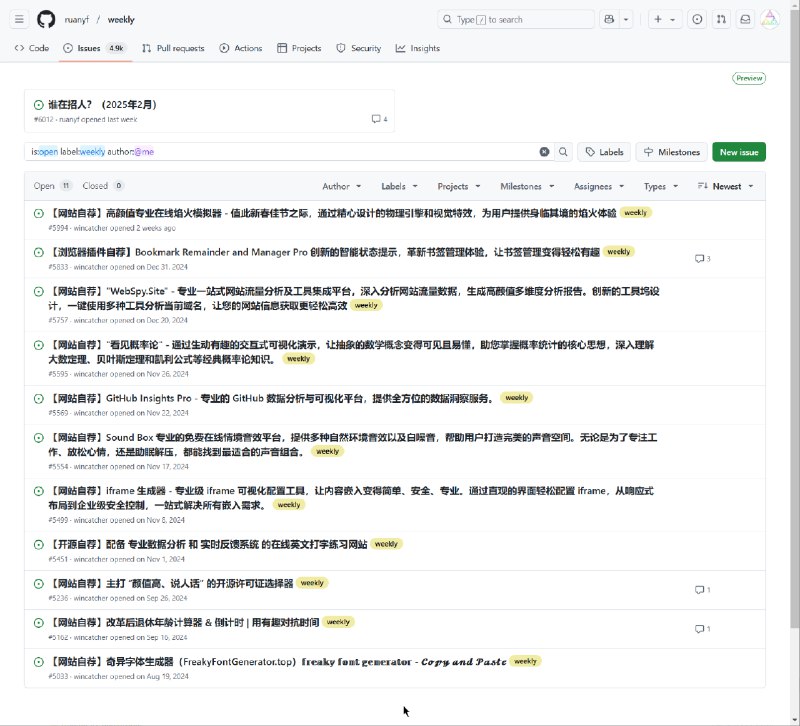Submit the filter with magnifier icon
The image size is (800, 726).
coord(563,152)
